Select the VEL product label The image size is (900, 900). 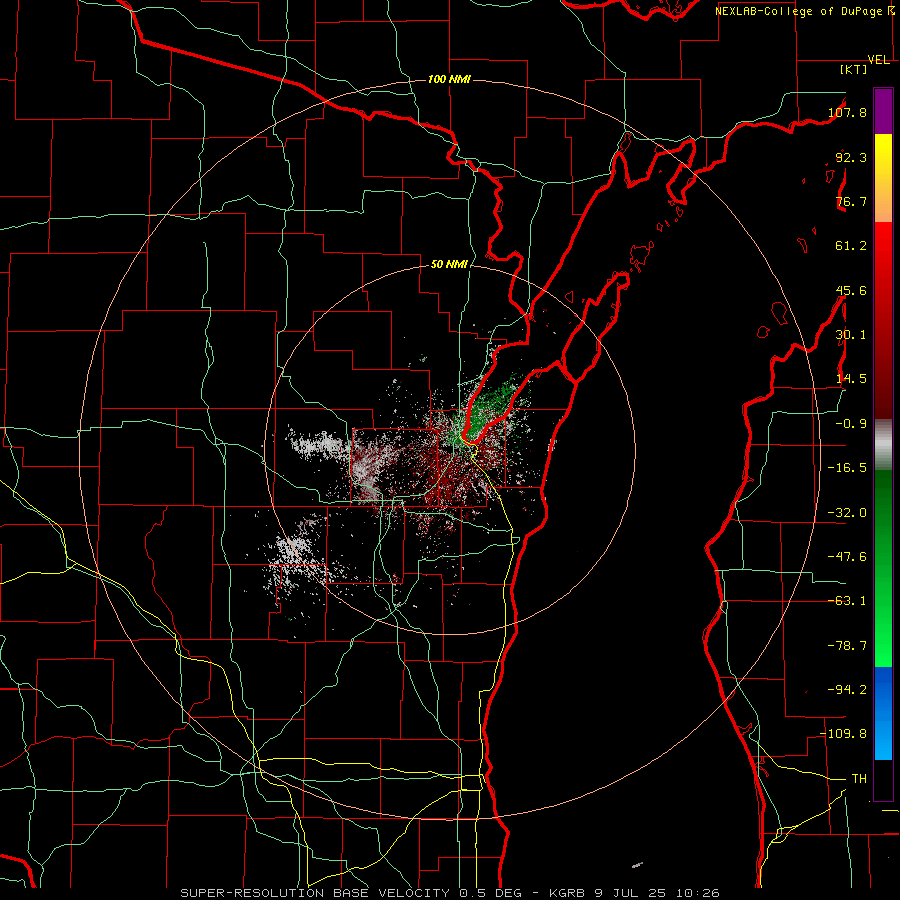(878, 60)
